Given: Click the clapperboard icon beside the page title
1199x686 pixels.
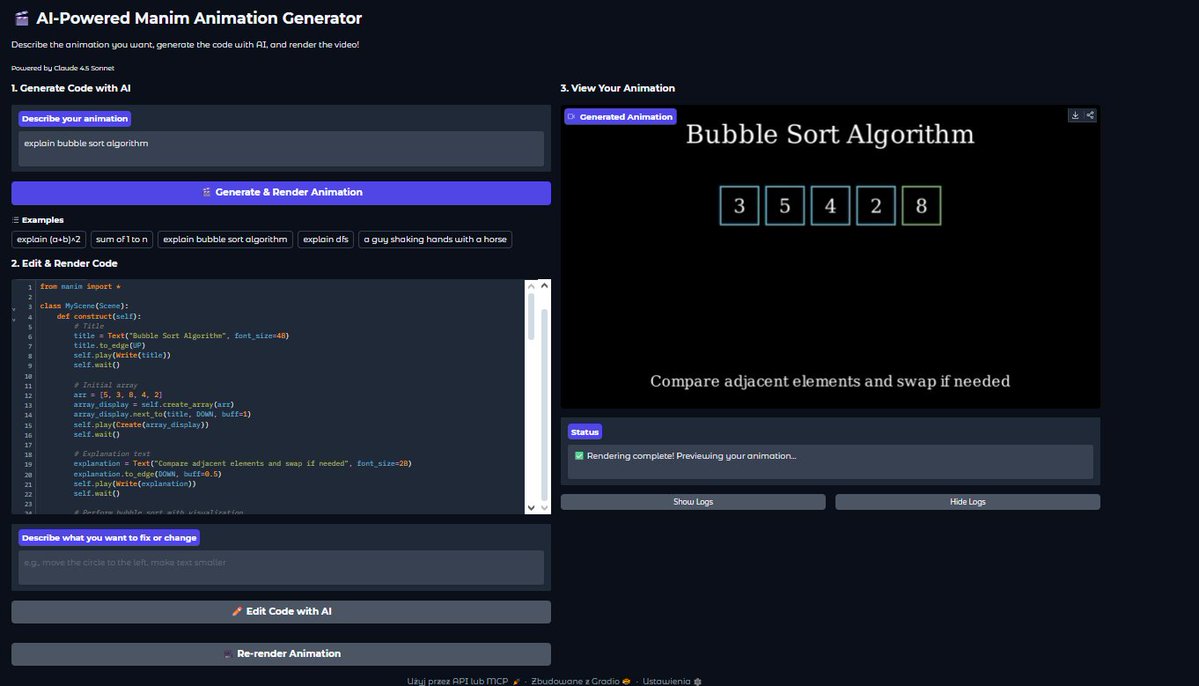Looking at the screenshot, I should point(21,18).
